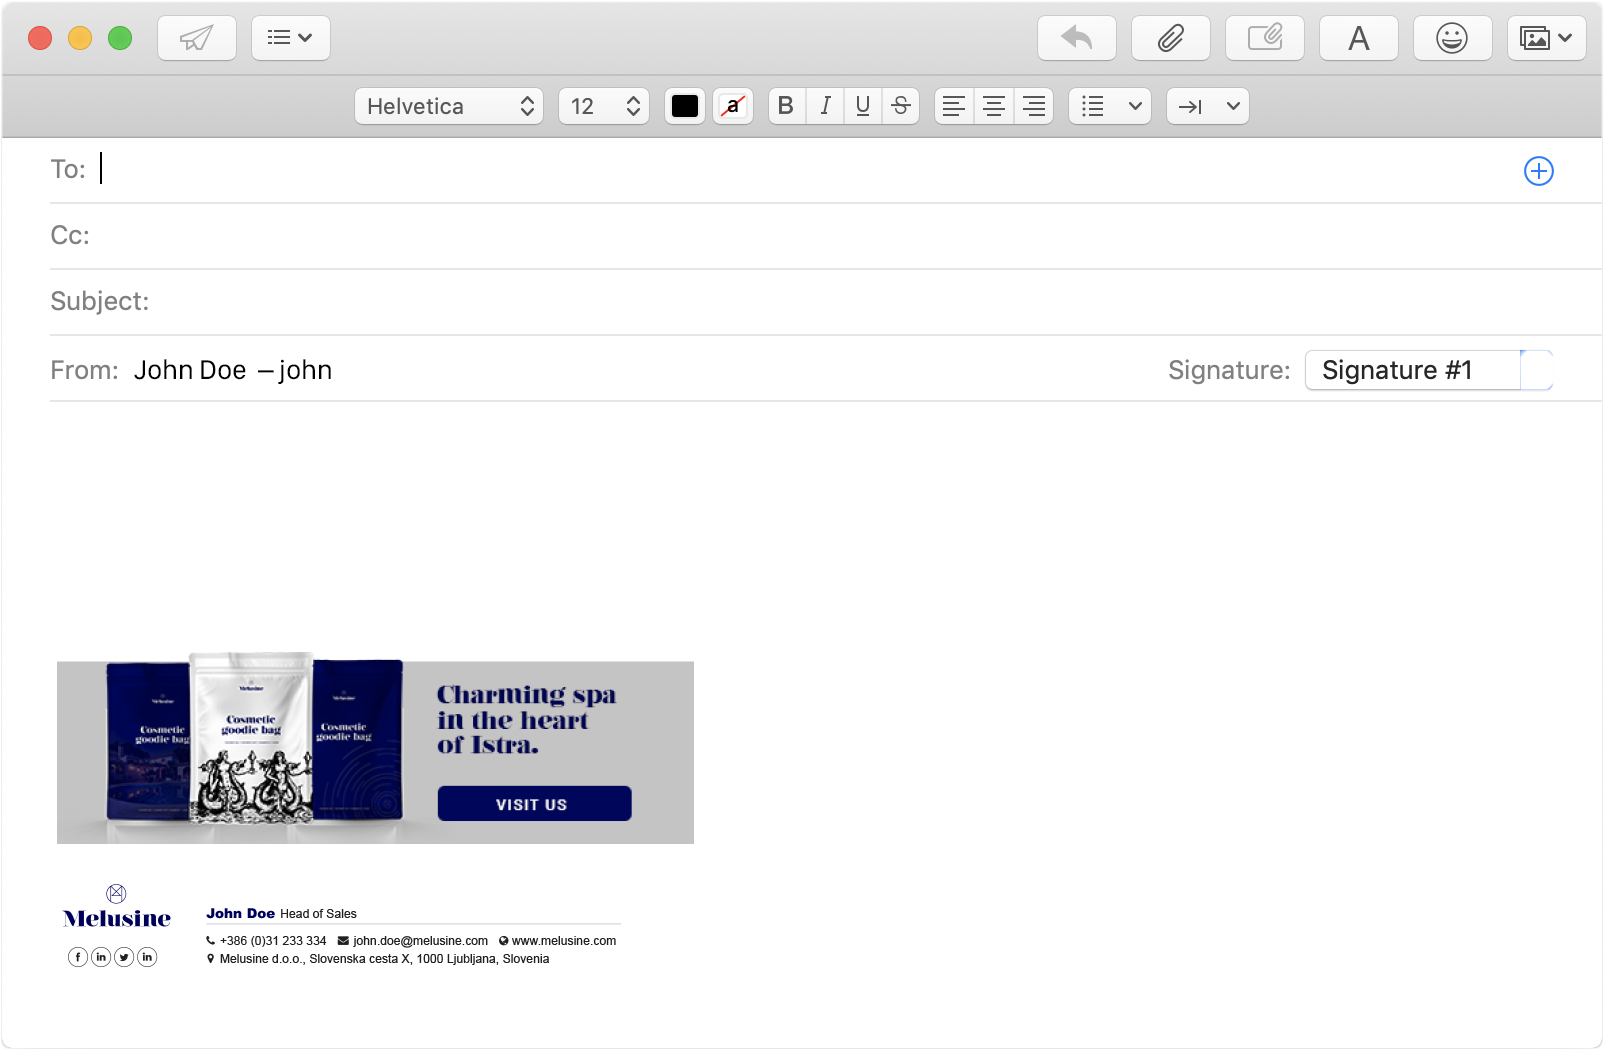This screenshot has height=1049, width=1603.
Task: Open the LinkedIn icon between Facebook and Twitter
Action: click(101, 957)
